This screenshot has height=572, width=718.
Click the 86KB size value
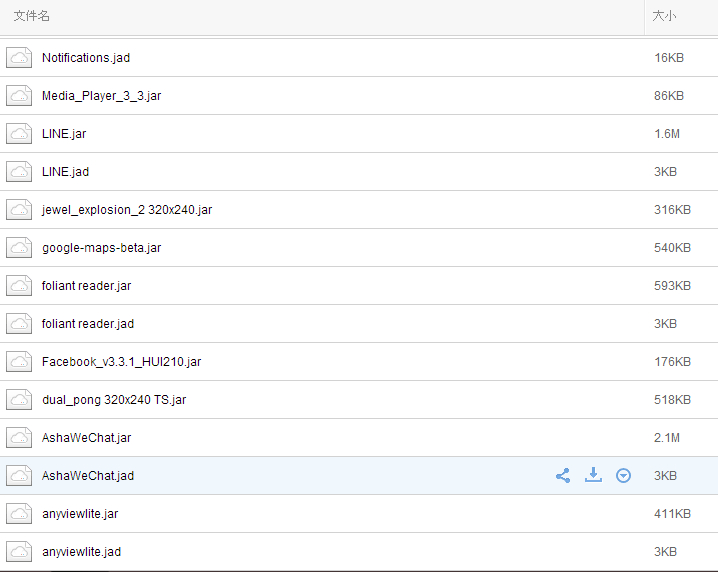click(669, 96)
